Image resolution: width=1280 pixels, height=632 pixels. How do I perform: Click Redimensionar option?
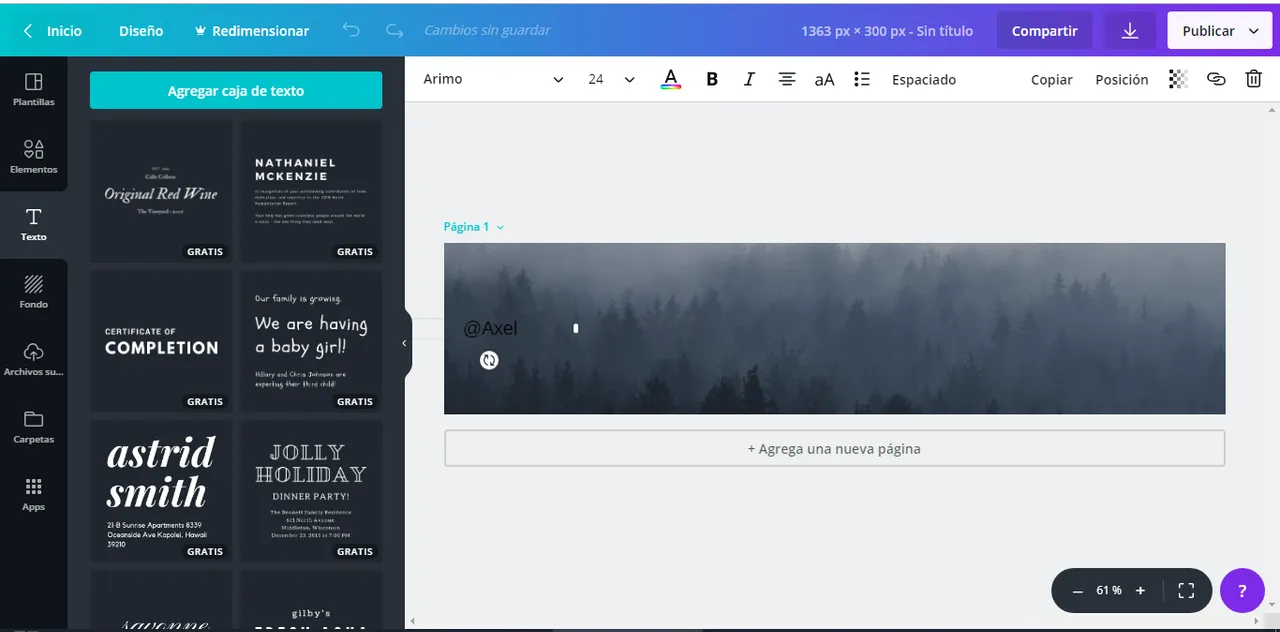[251, 31]
